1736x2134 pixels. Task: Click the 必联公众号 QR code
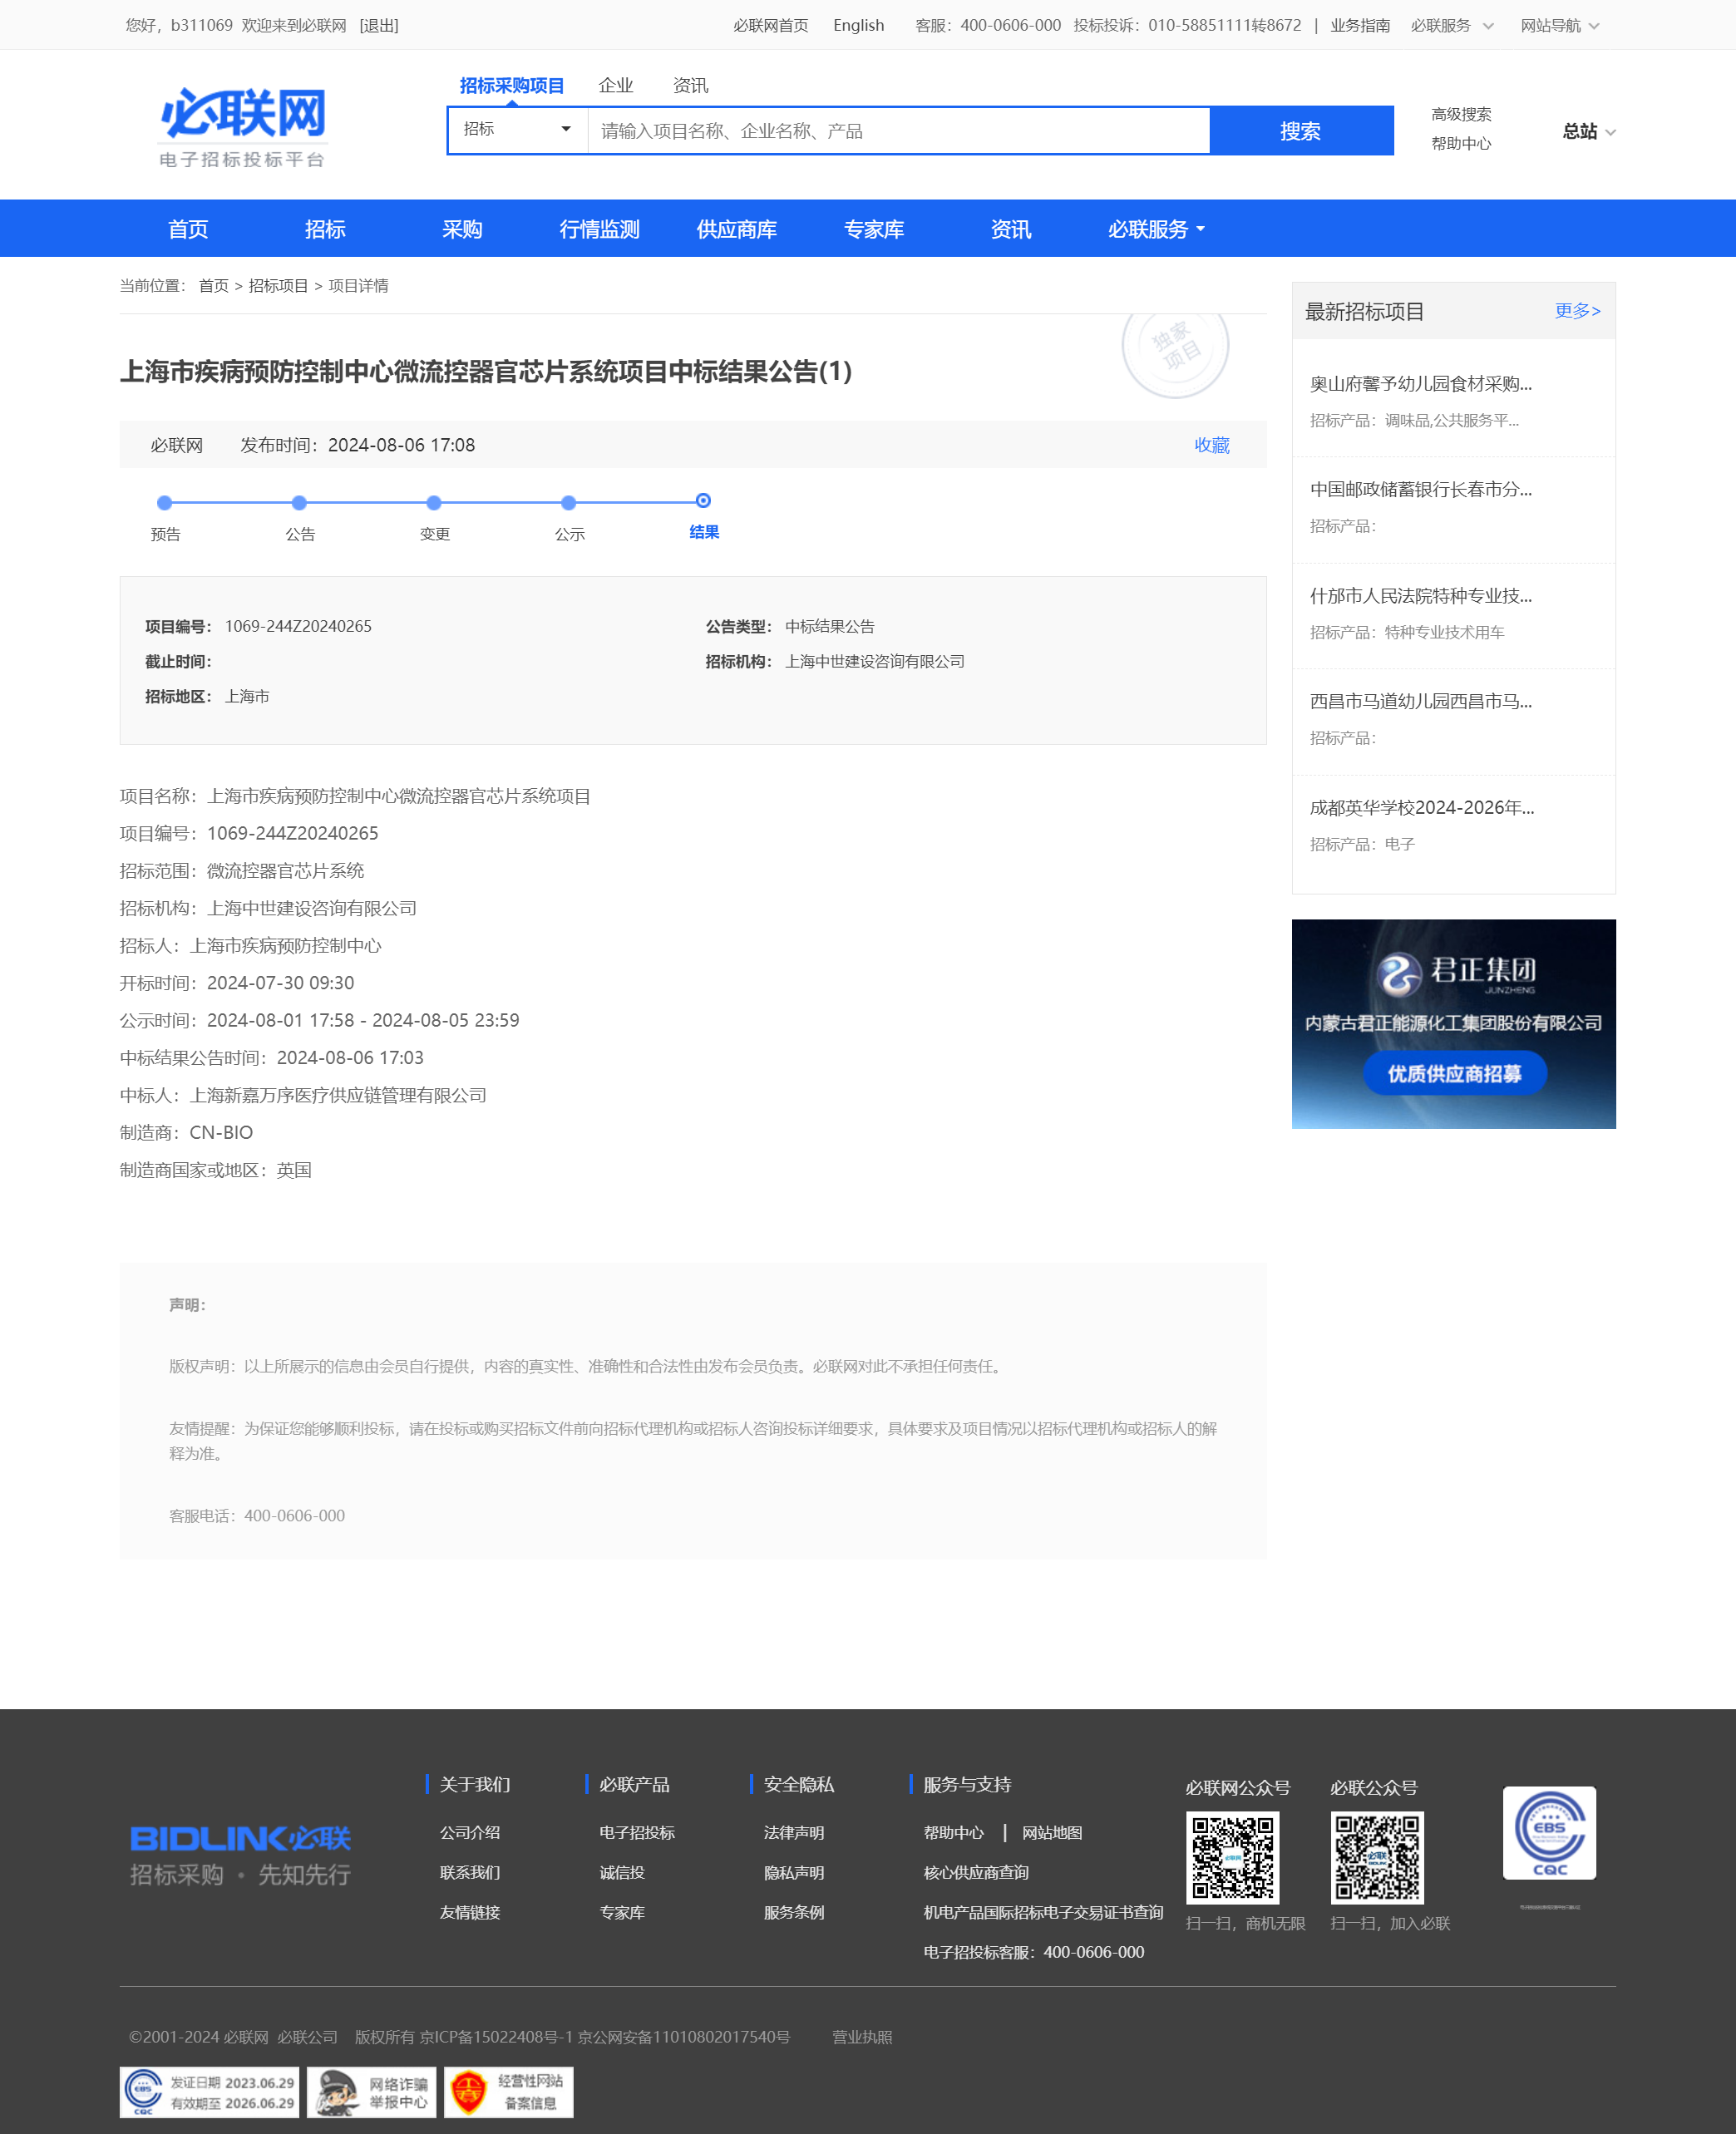pyautogui.click(x=1376, y=1856)
